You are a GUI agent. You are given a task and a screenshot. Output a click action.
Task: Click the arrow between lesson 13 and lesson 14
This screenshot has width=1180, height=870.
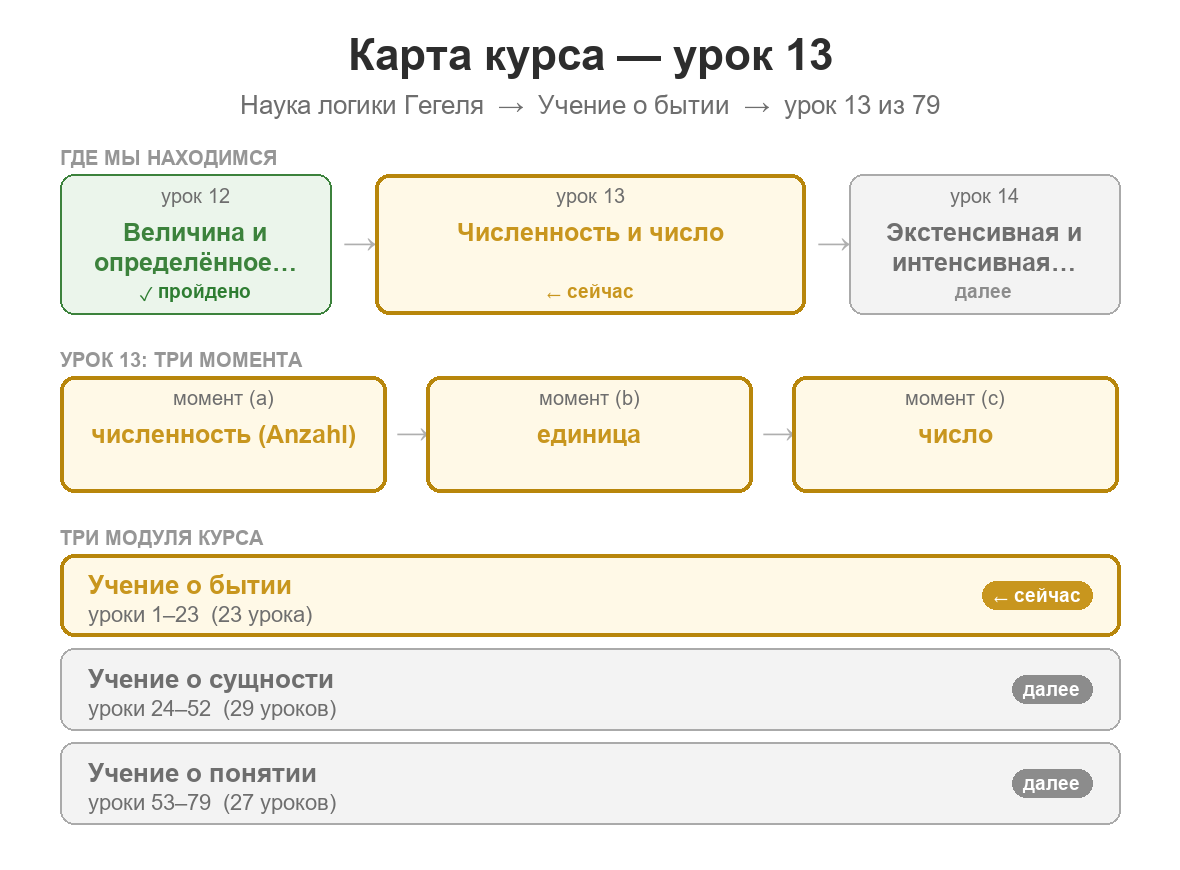coord(834,244)
